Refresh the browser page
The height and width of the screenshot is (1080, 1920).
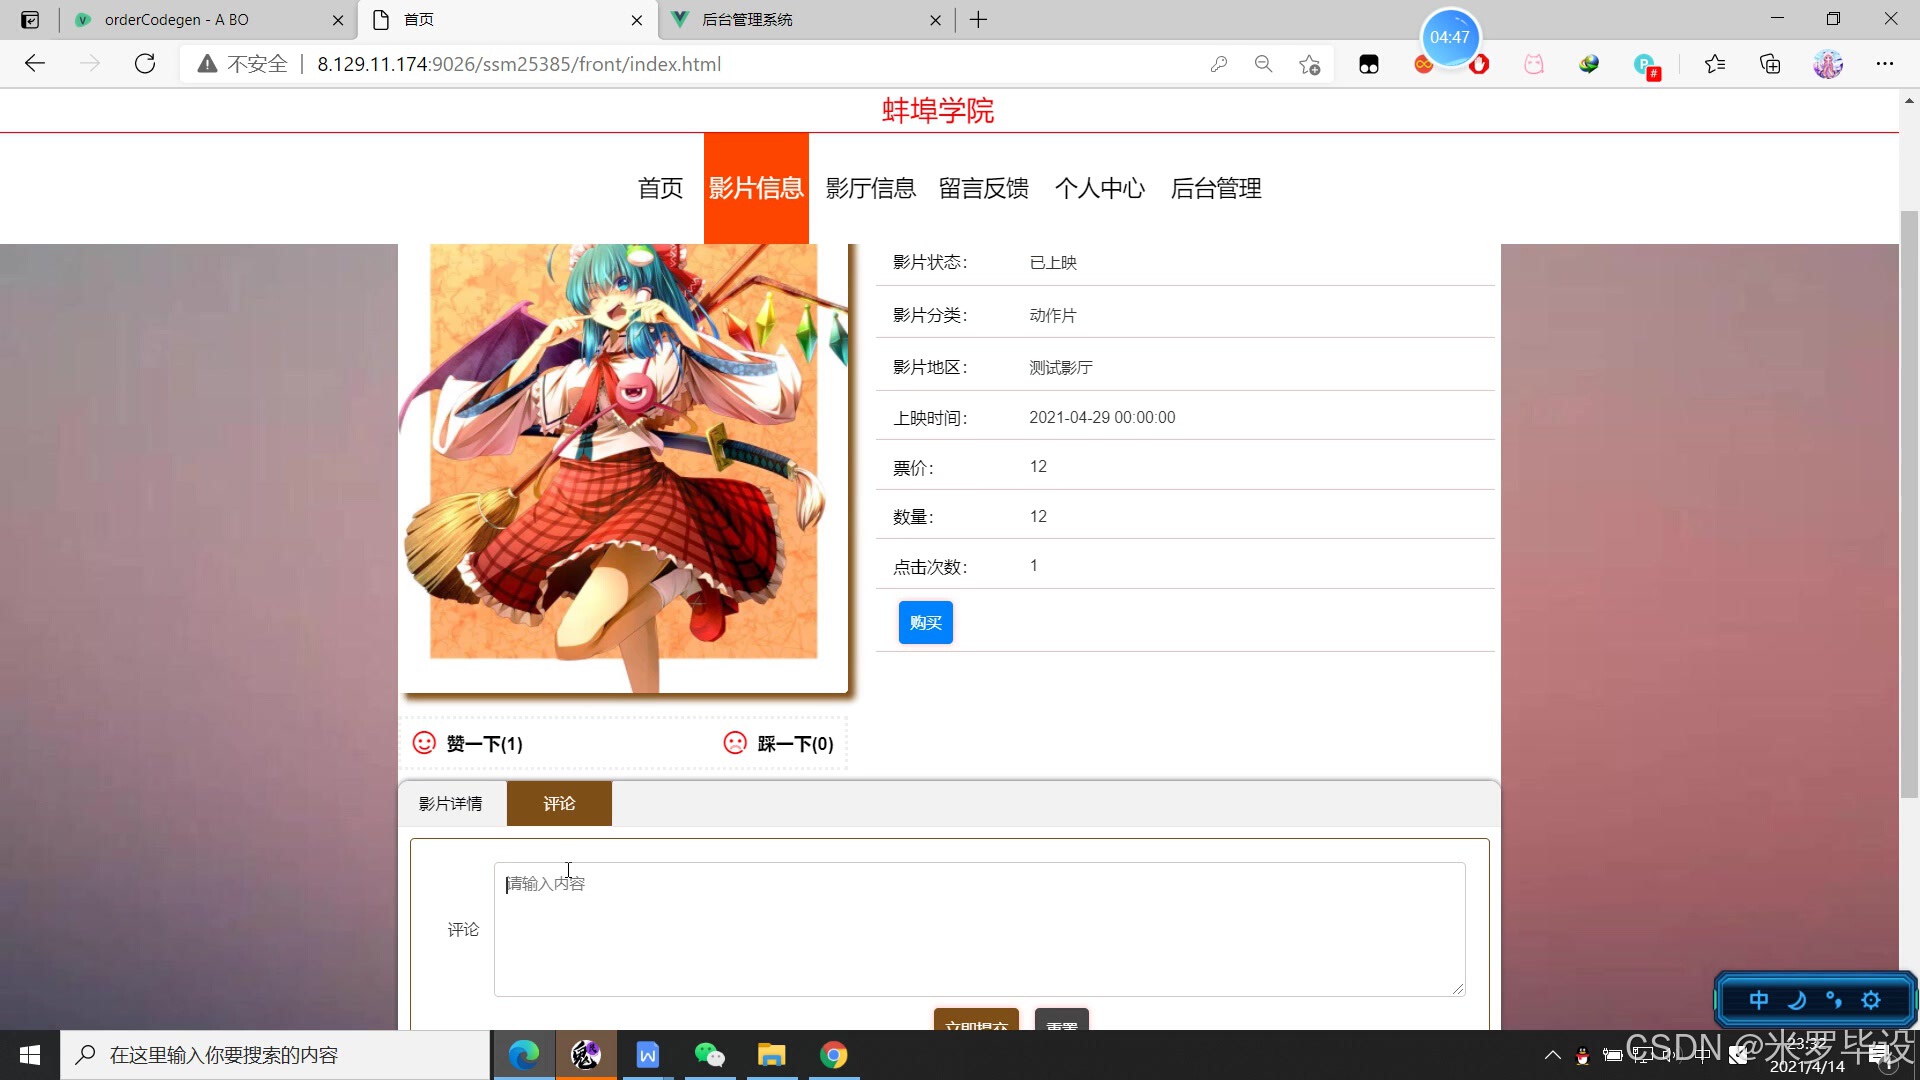pos(145,64)
